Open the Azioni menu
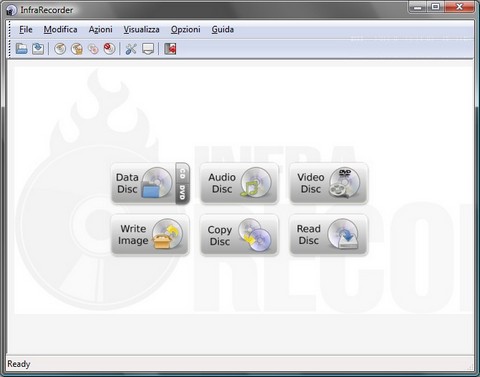The height and width of the screenshot is (377, 480). [100, 30]
